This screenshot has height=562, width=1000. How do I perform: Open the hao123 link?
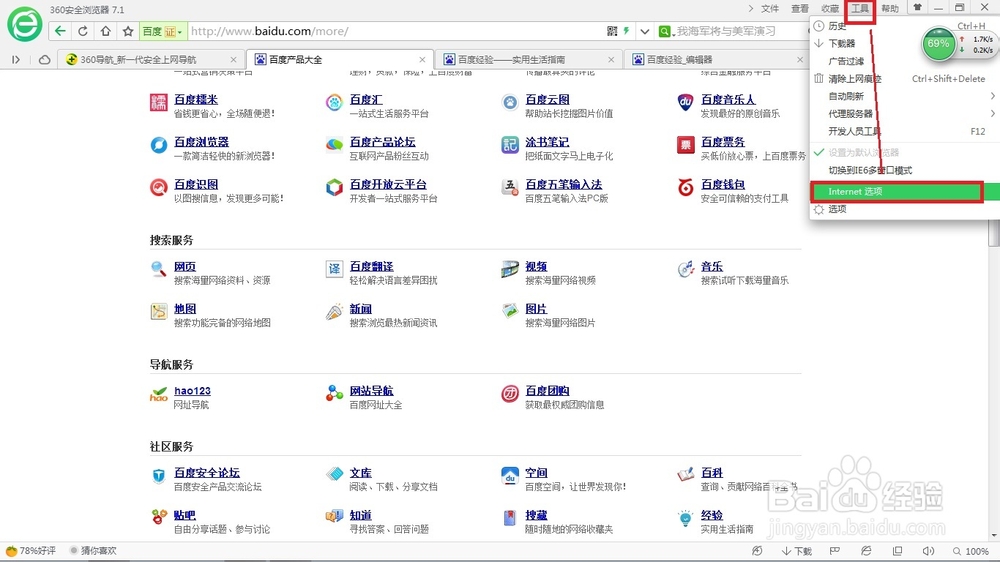[192, 391]
